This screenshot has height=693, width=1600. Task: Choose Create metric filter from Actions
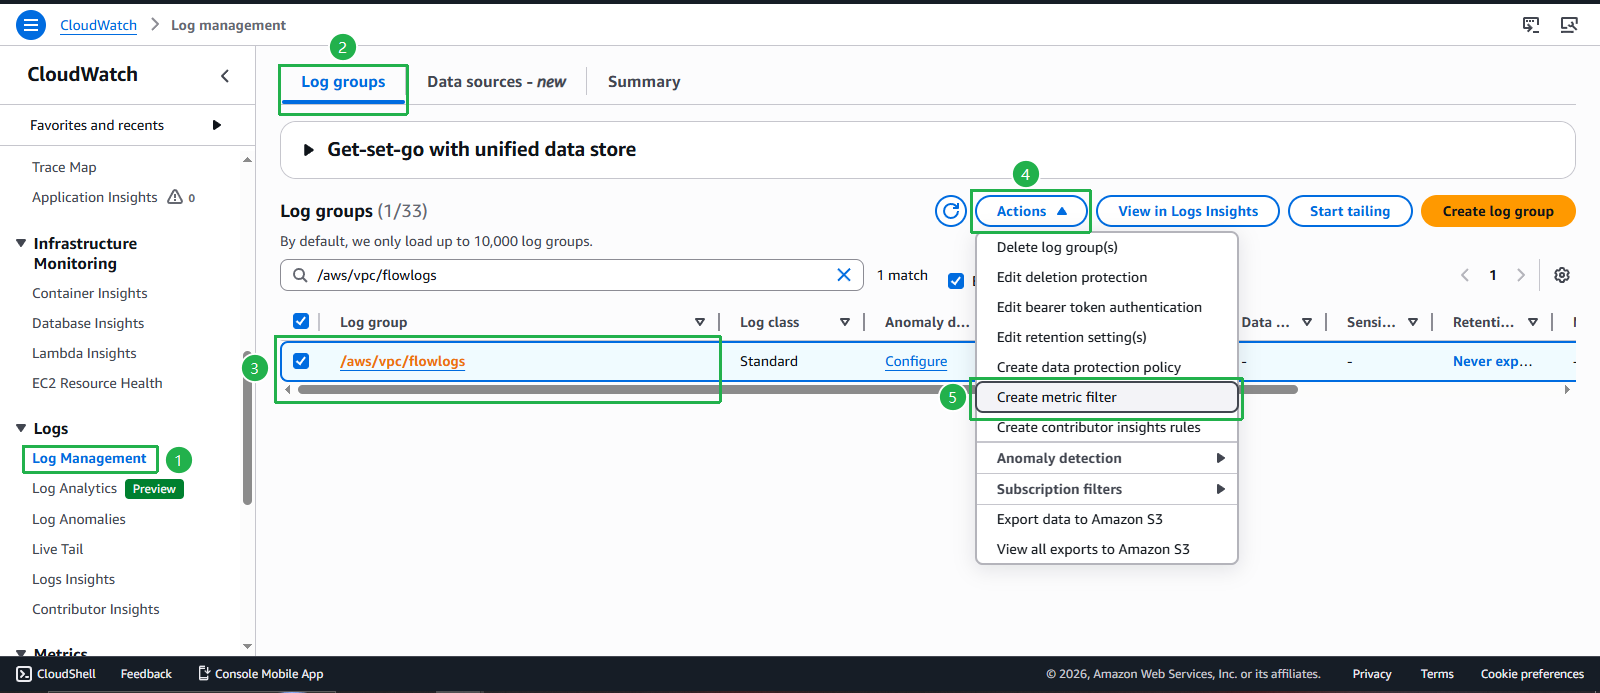coord(1107,397)
